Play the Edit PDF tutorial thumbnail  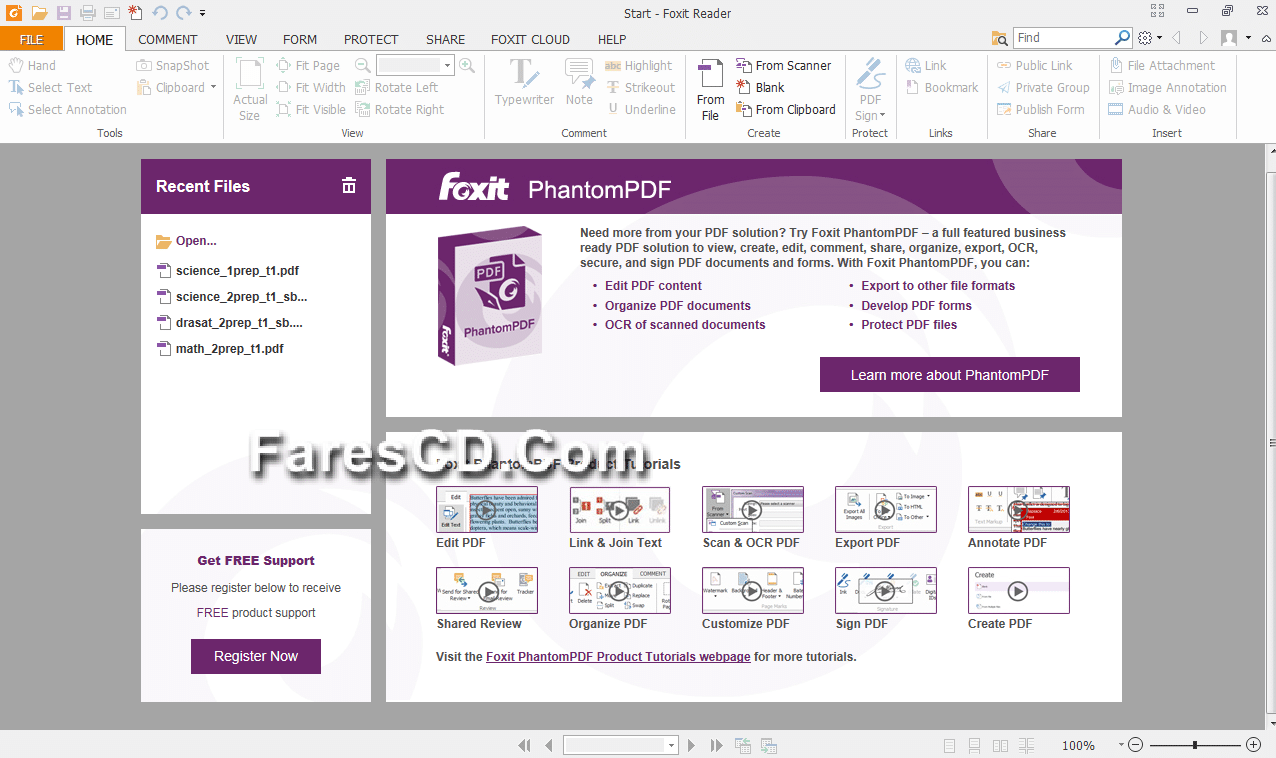(x=486, y=510)
